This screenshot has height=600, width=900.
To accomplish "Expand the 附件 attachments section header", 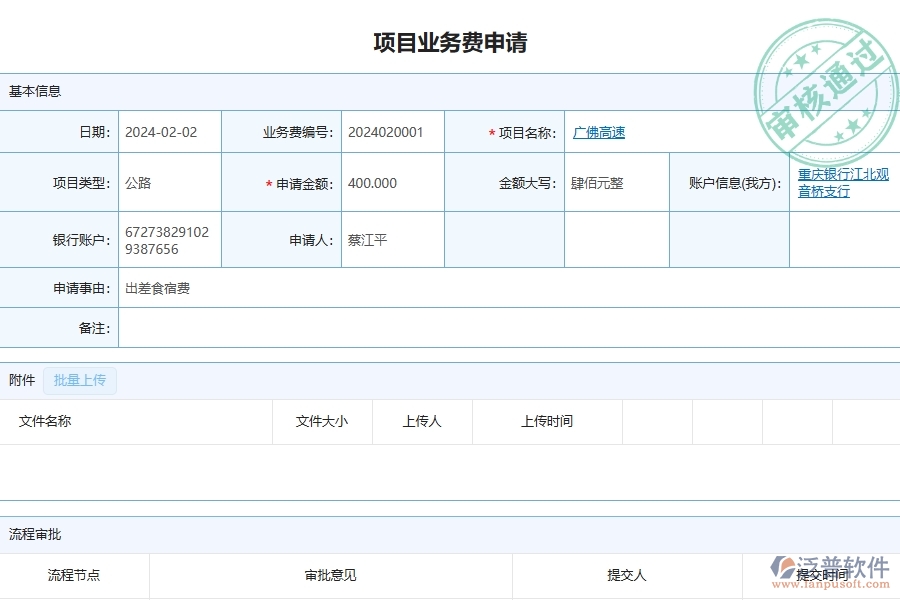I will pos(20,380).
